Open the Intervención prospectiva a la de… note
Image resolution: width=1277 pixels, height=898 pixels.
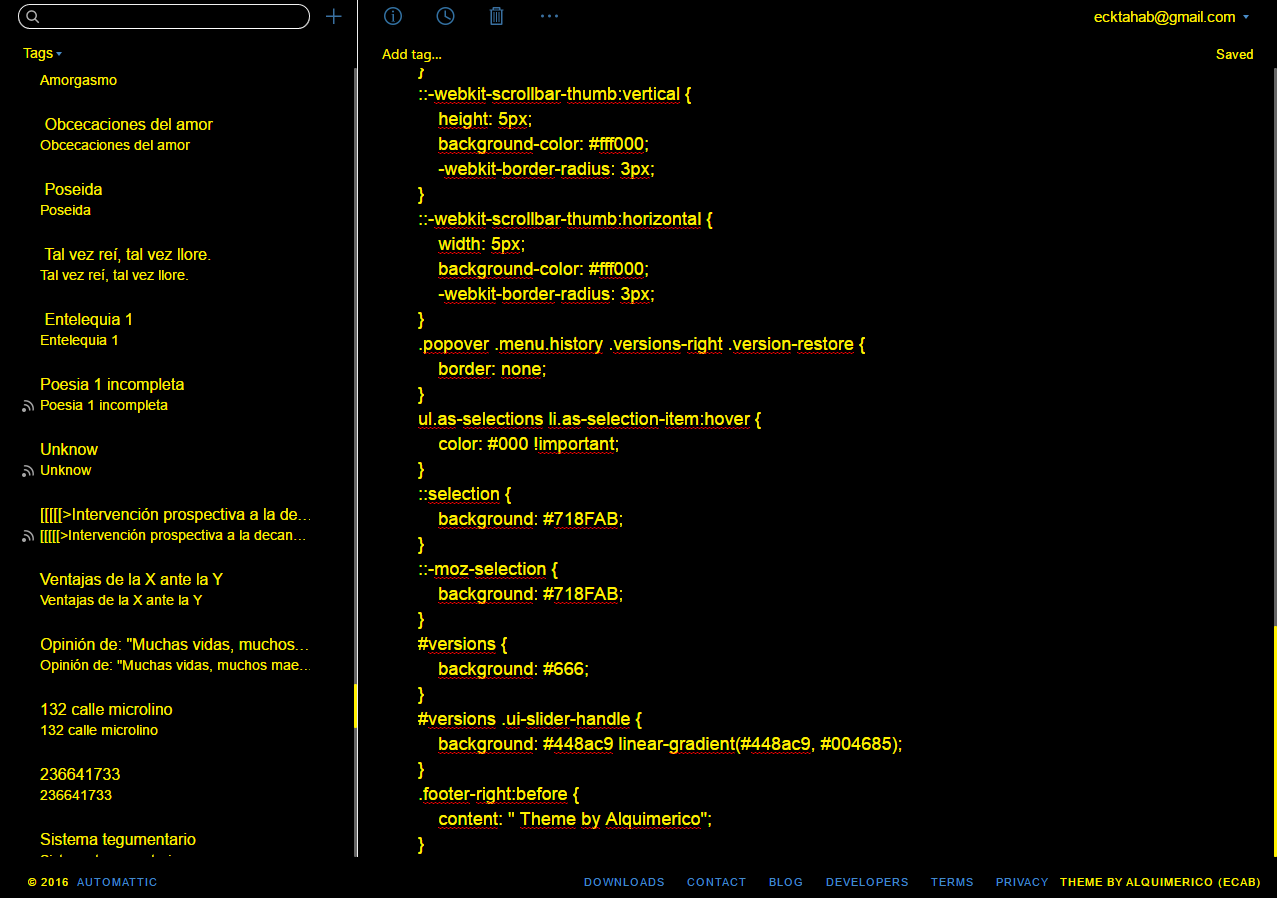click(x=177, y=524)
